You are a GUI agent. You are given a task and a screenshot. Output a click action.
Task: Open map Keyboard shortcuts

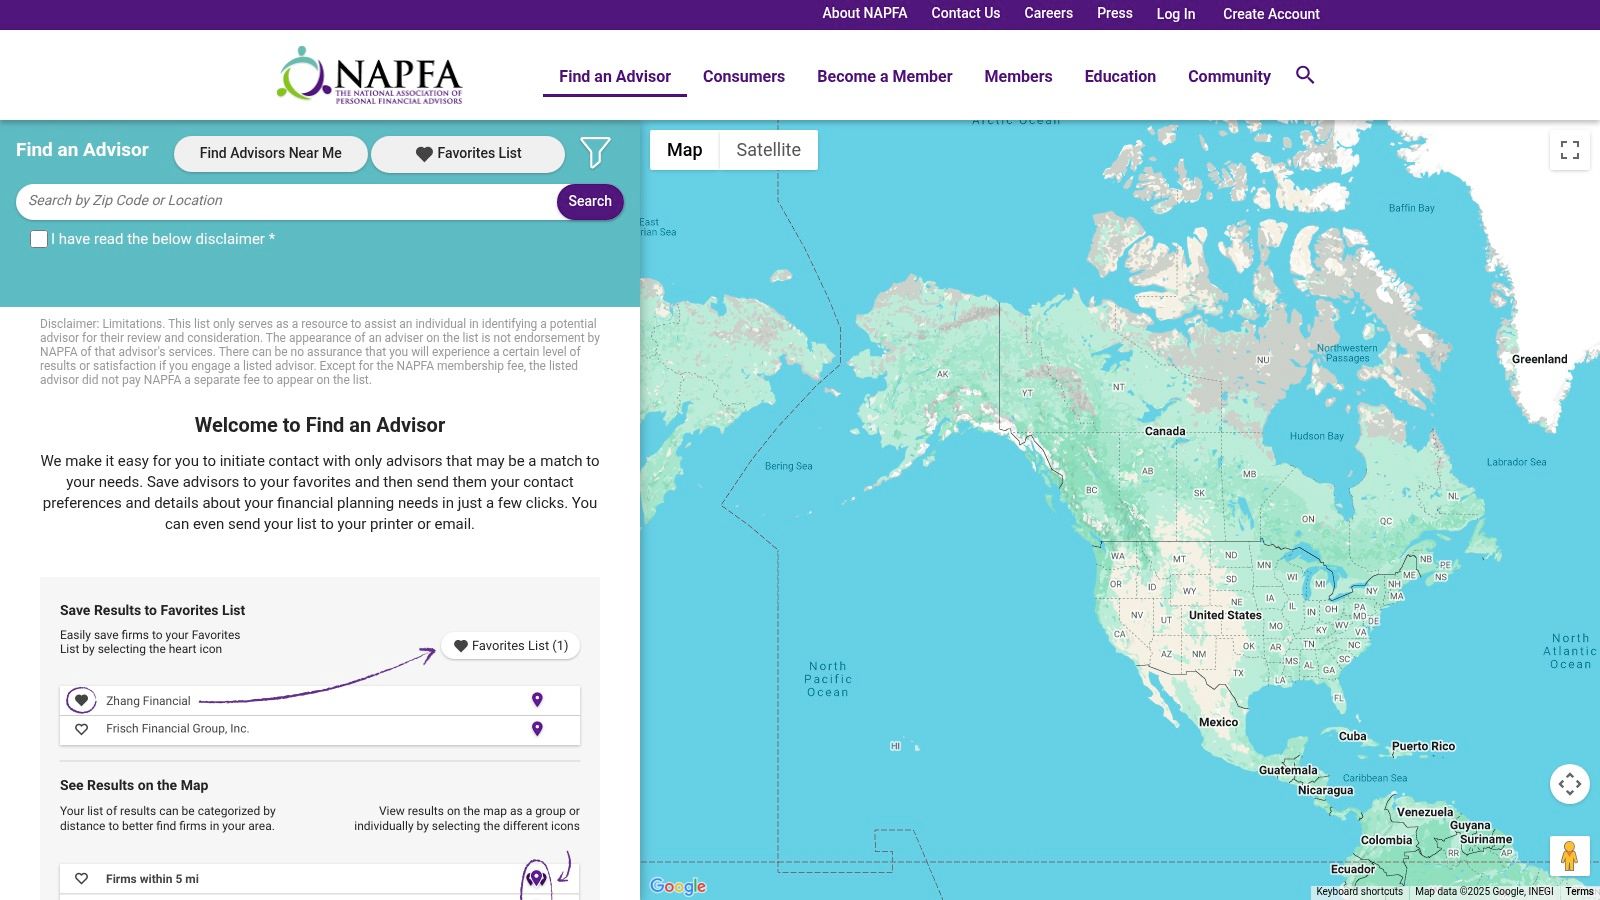pyautogui.click(x=1359, y=891)
